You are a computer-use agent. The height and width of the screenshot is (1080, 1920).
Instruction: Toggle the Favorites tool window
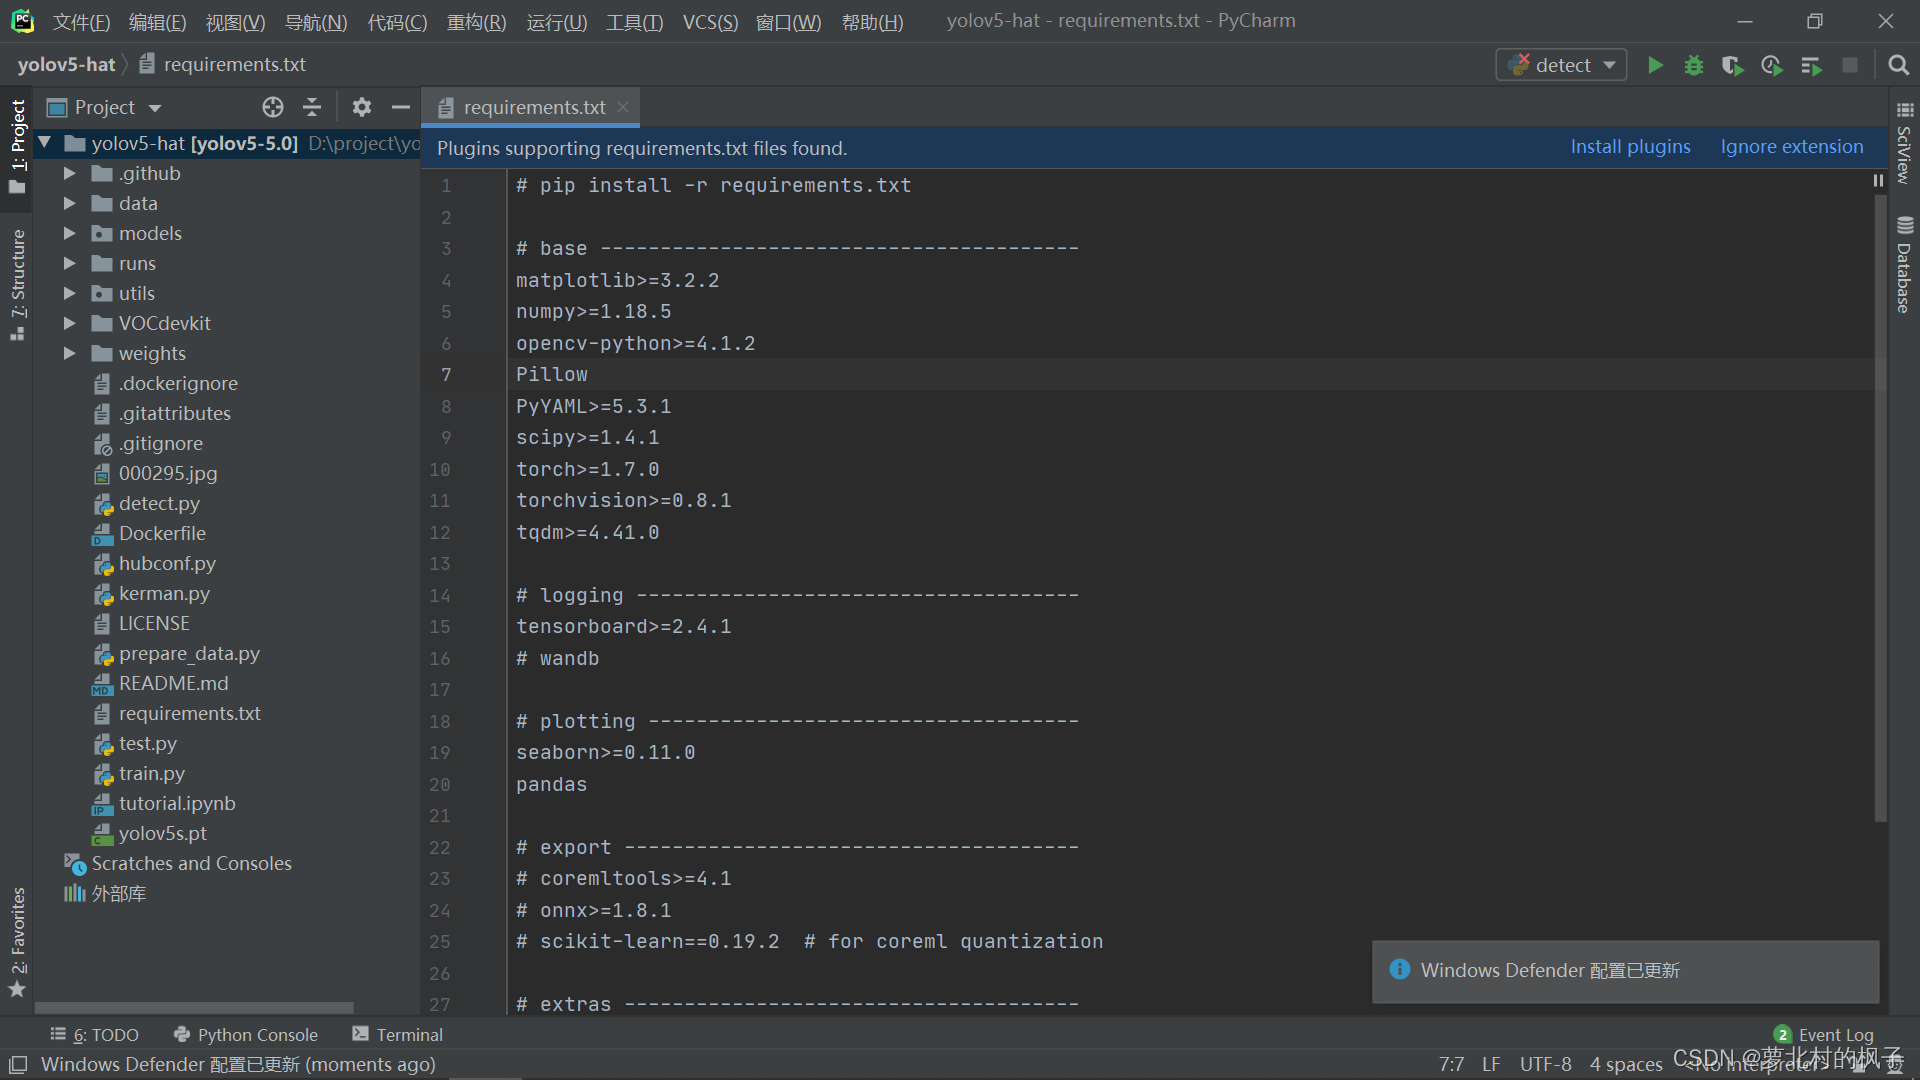coord(17,942)
